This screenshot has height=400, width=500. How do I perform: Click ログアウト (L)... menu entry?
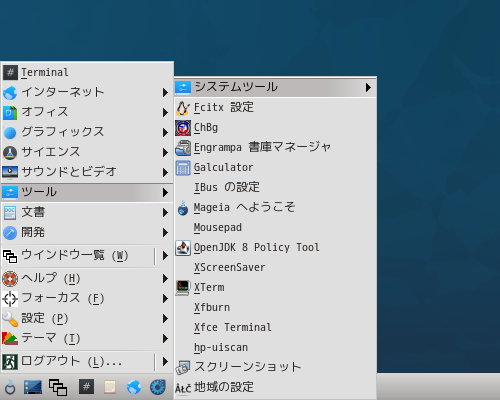coord(87,361)
